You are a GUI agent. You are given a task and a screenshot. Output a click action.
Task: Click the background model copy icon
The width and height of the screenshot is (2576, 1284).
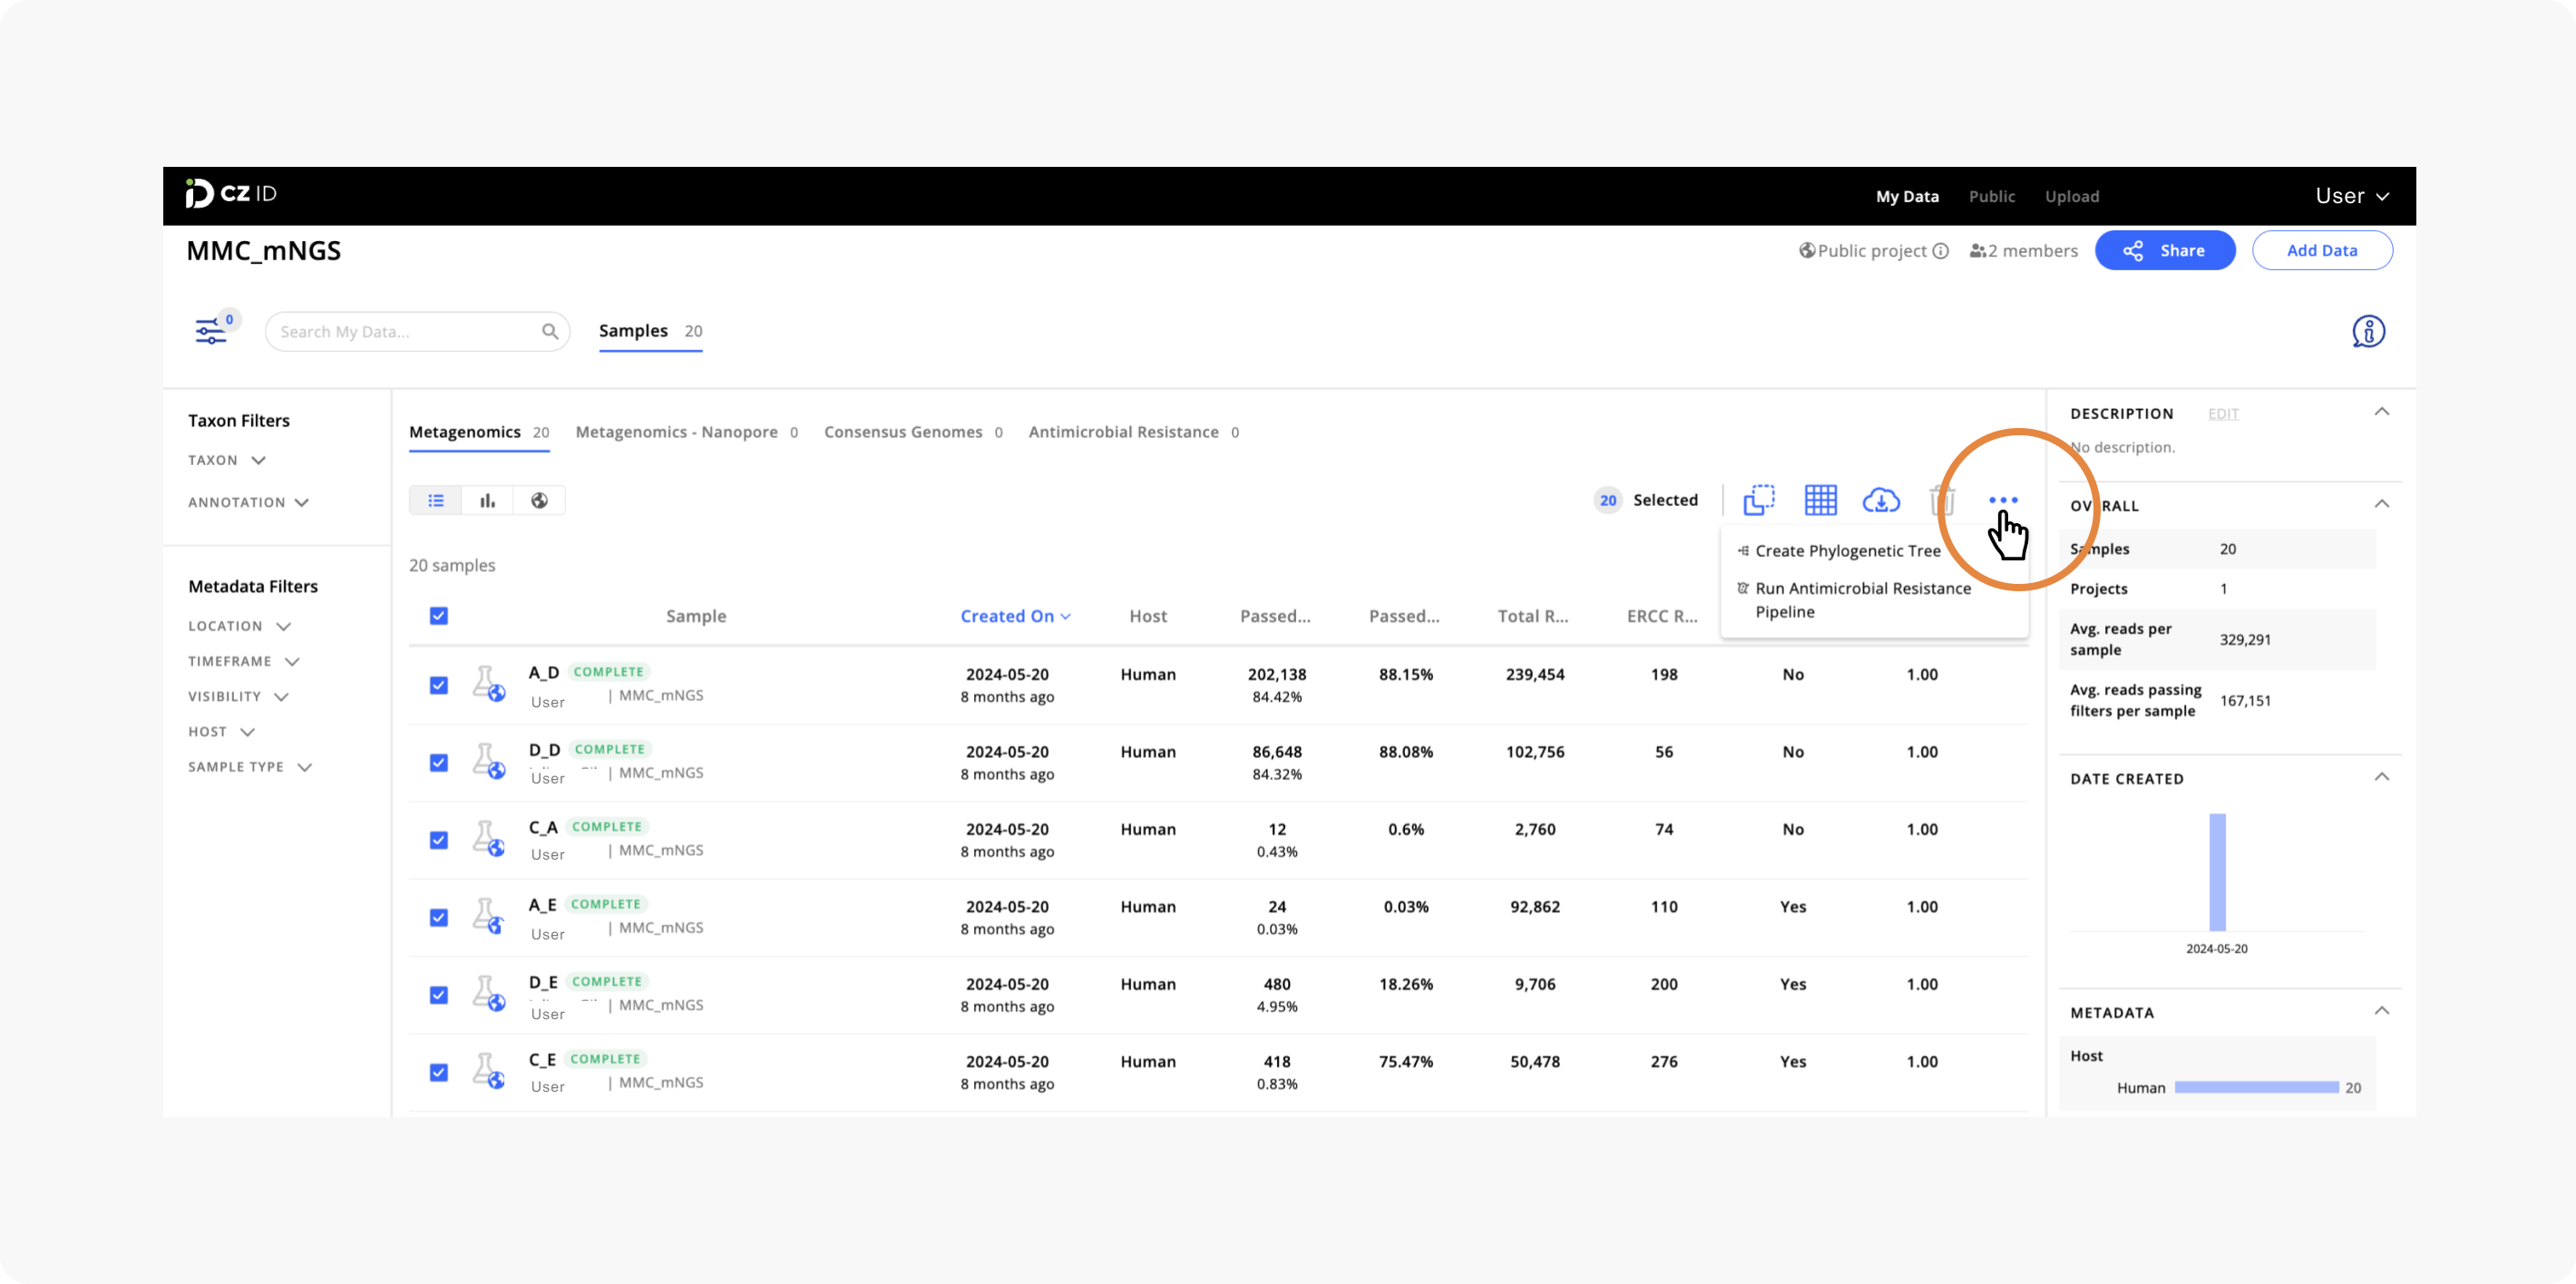click(1759, 500)
